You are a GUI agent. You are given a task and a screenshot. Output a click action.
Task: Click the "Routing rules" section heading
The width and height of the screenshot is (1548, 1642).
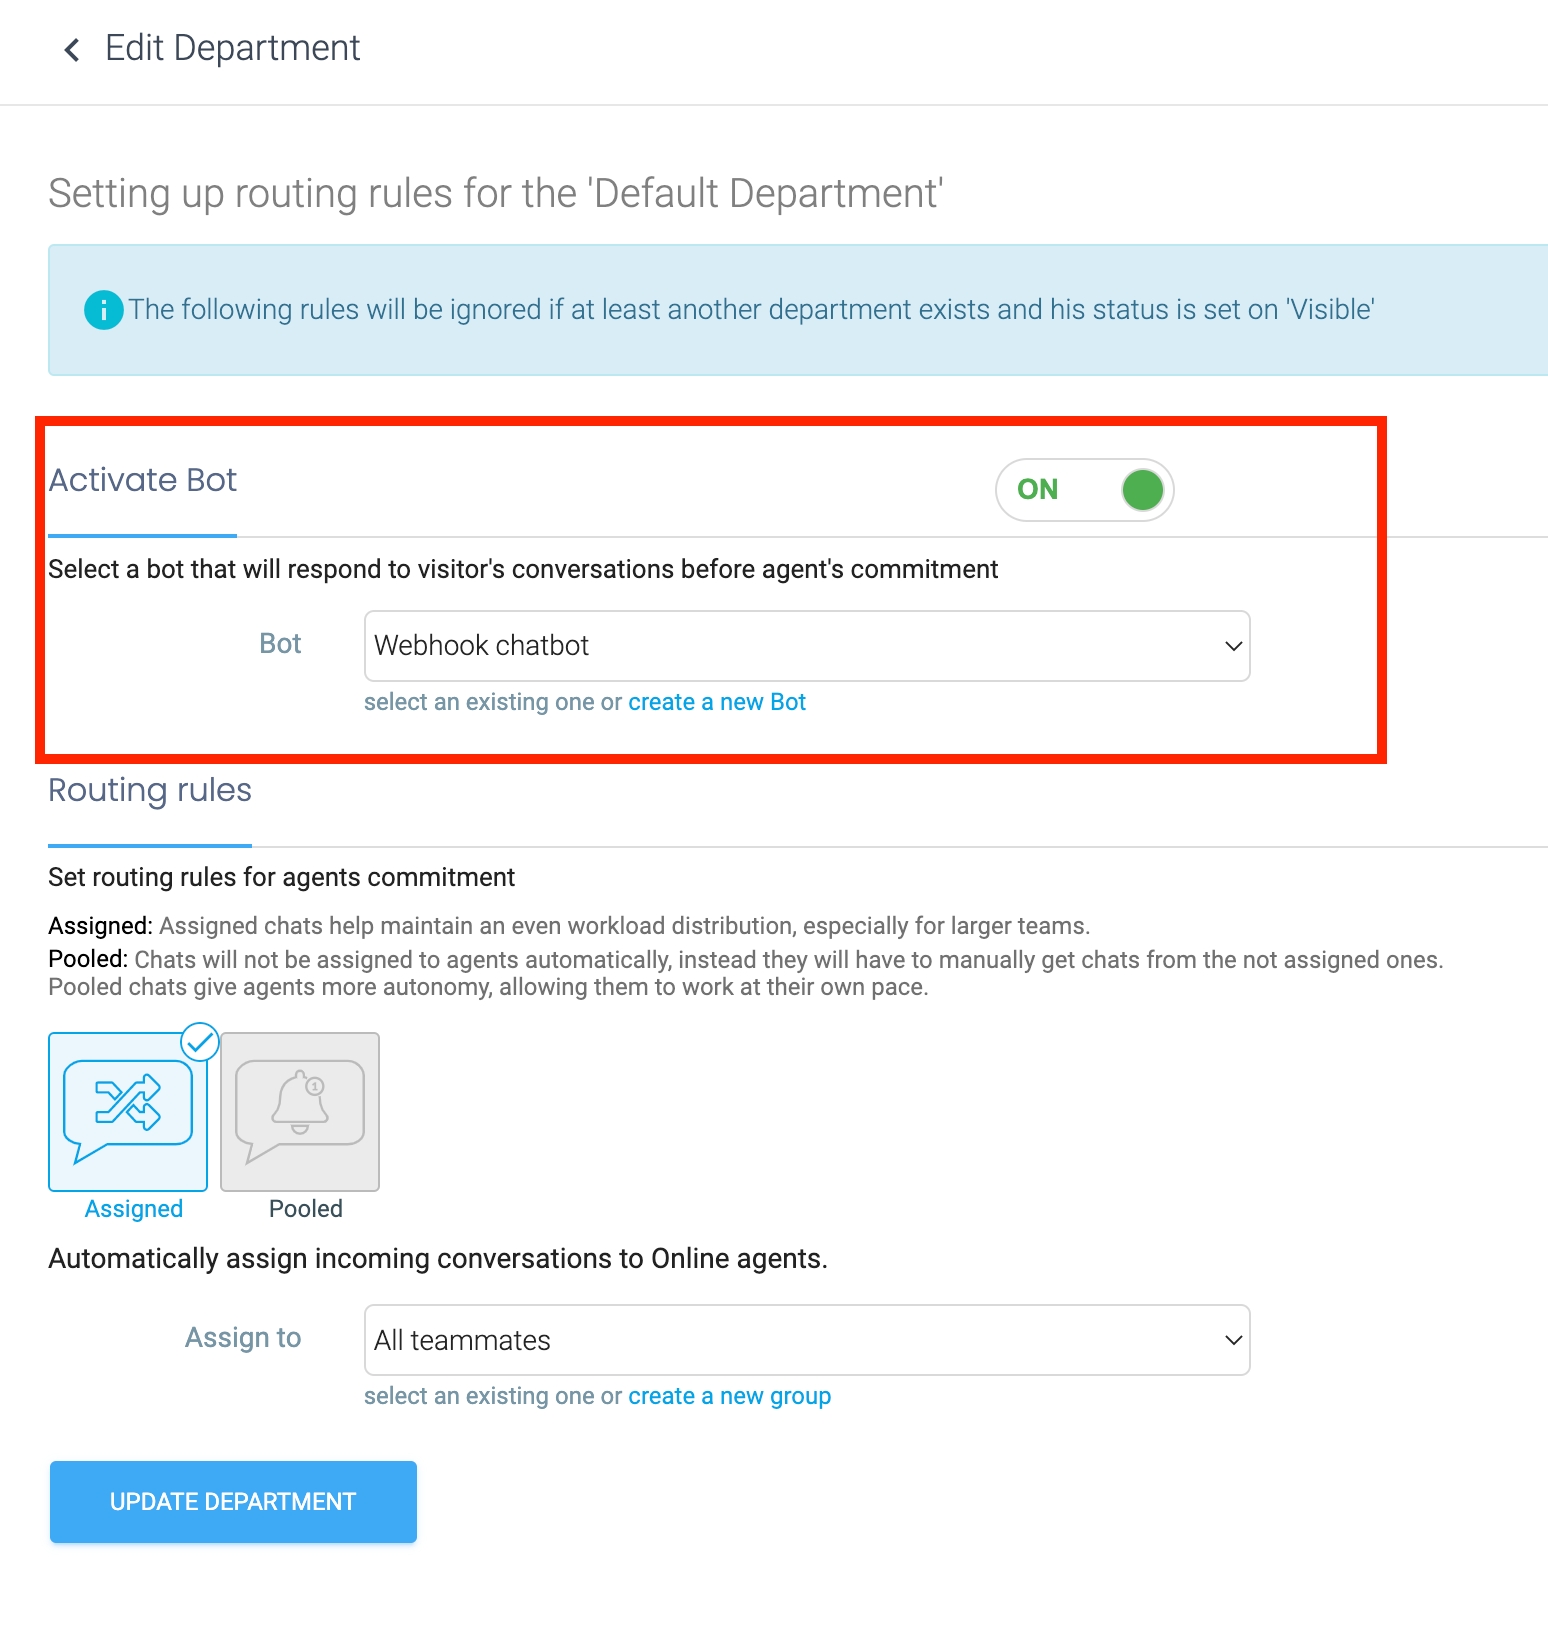[x=150, y=790]
